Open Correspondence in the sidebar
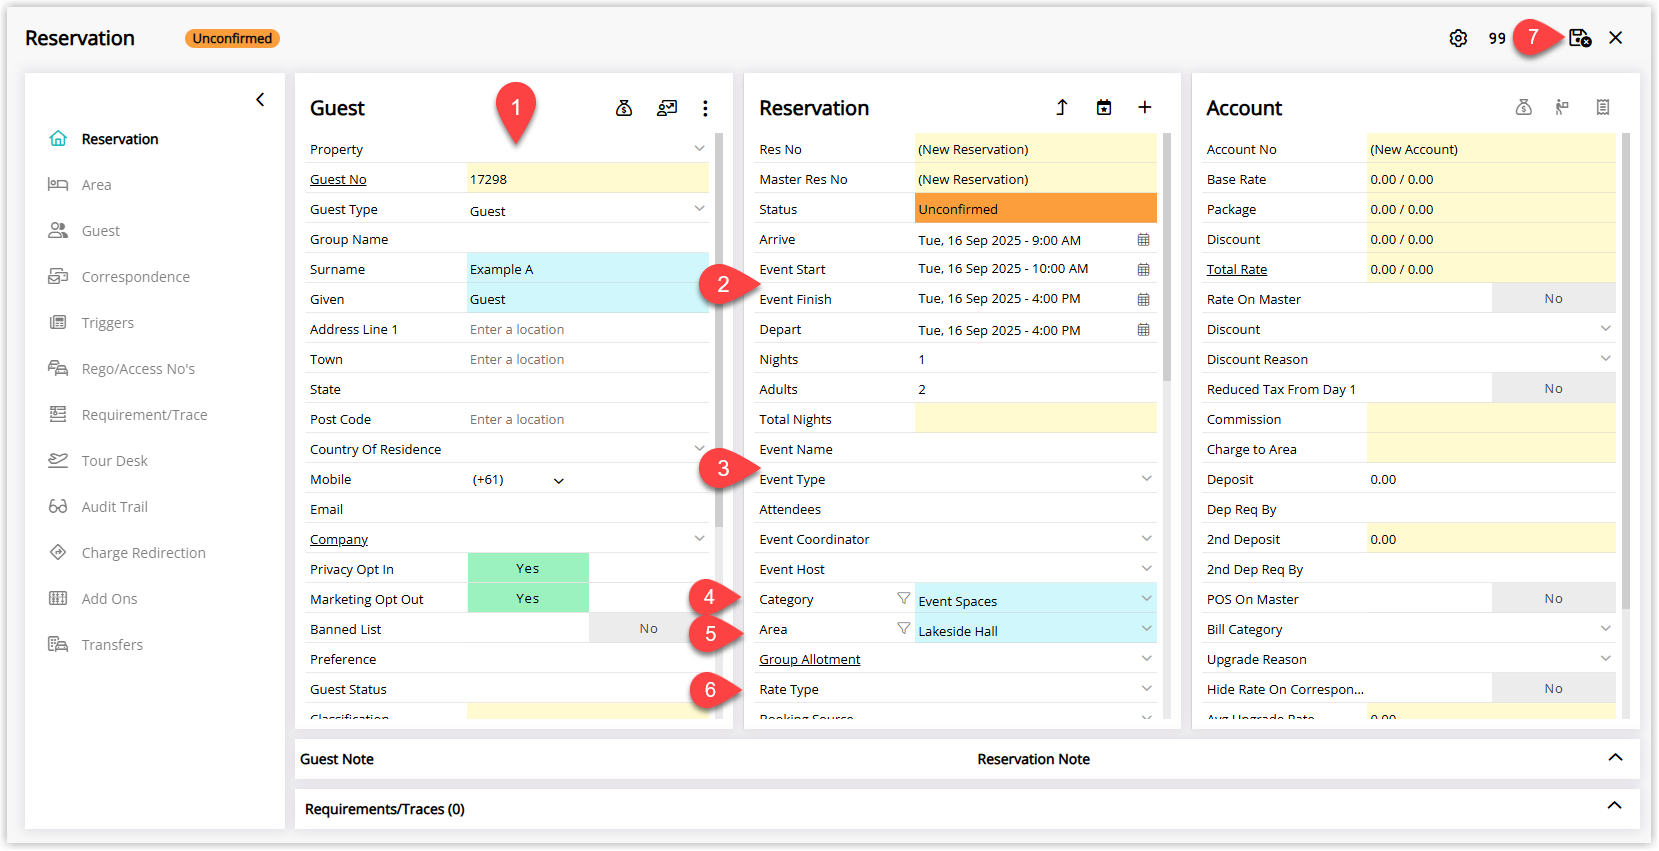 click(135, 277)
